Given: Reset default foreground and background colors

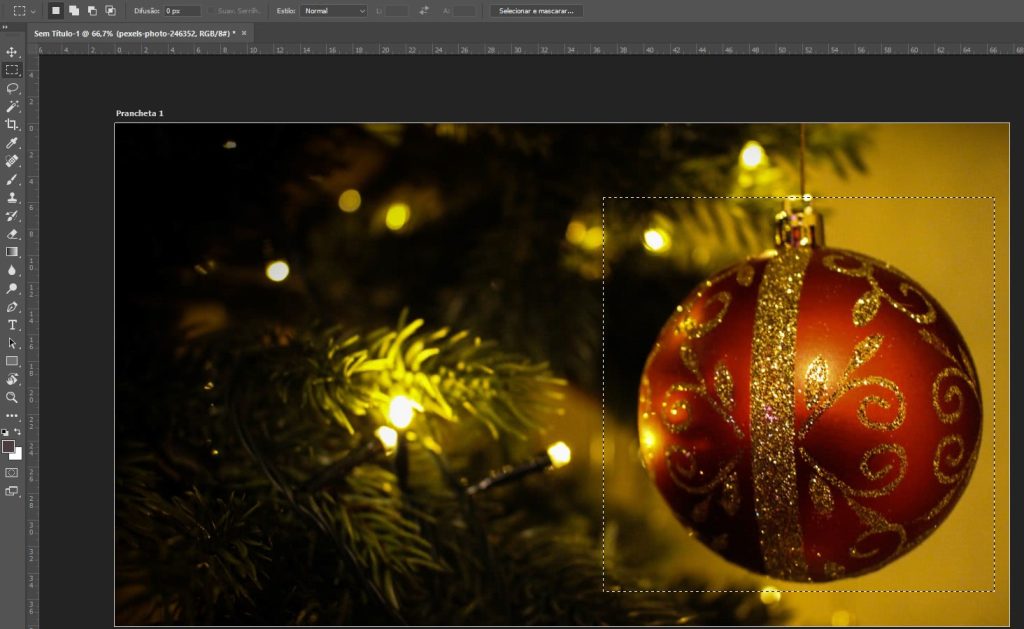Looking at the screenshot, I should [5, 432].
